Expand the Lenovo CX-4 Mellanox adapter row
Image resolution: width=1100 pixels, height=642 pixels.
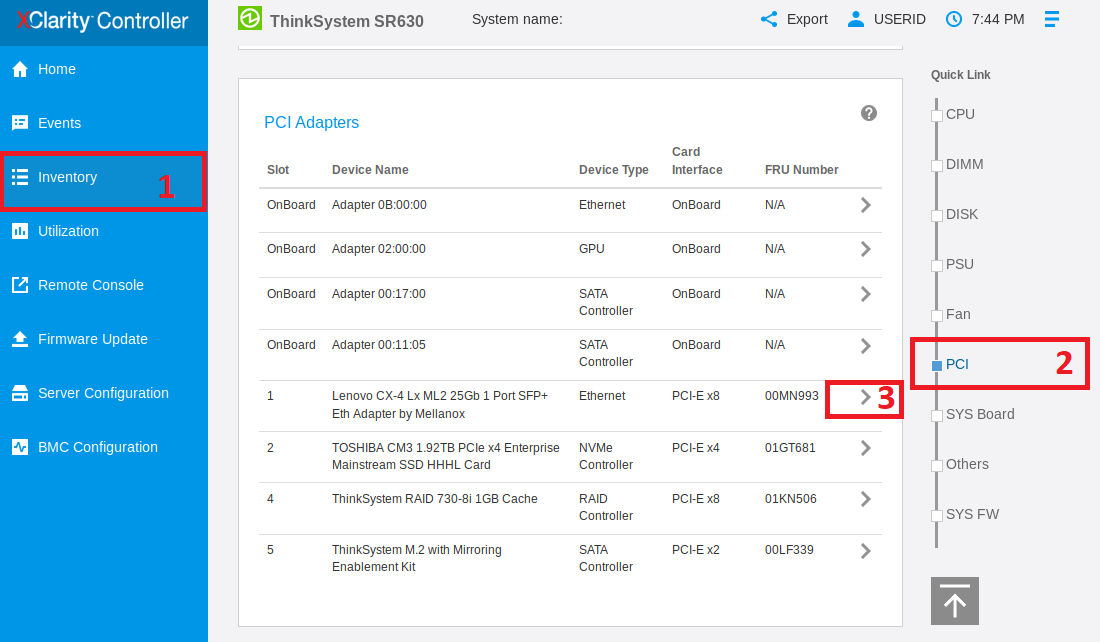(865, 397)
